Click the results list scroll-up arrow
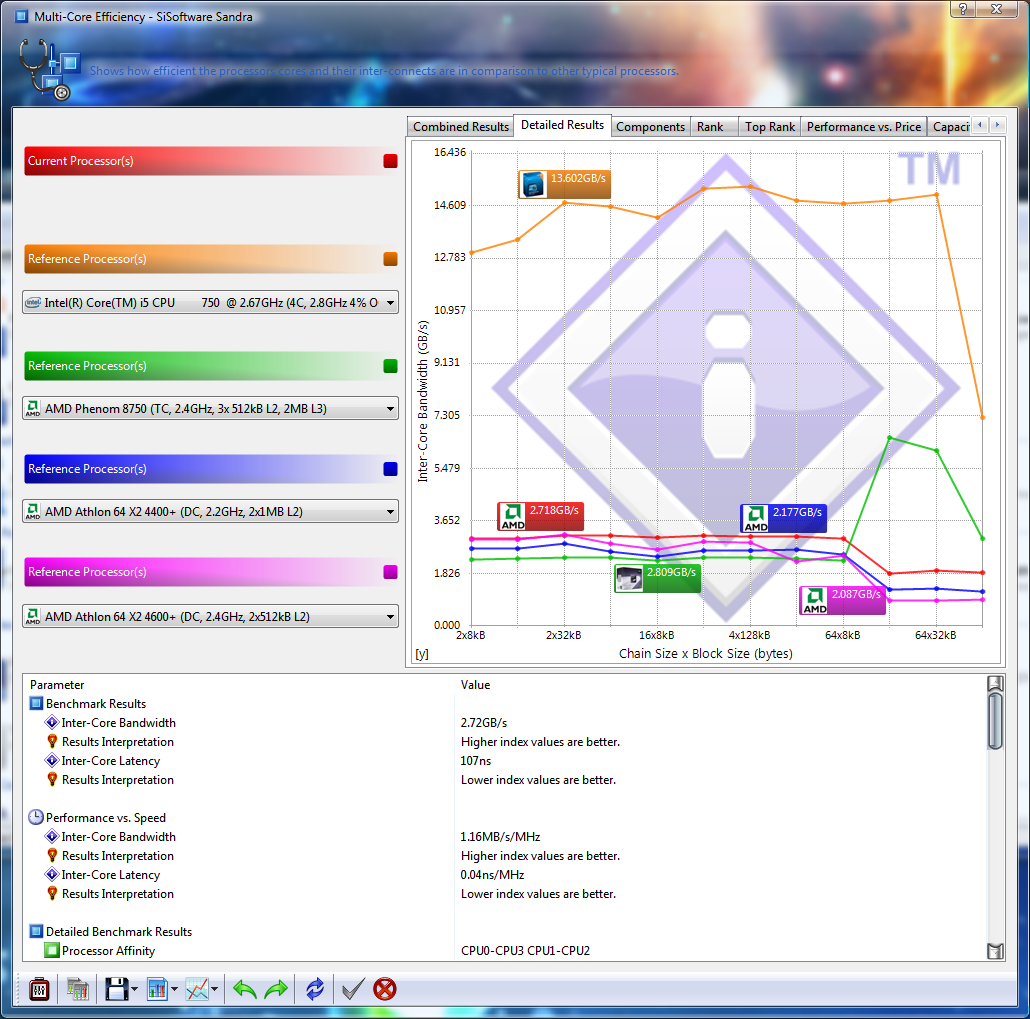1030x1019 pixels. coord(995,683)
